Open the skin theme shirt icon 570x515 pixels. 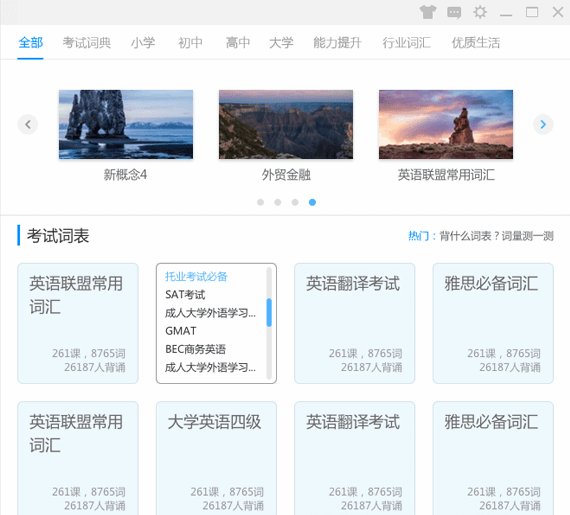pyautogui.click(x=428, y=12)
